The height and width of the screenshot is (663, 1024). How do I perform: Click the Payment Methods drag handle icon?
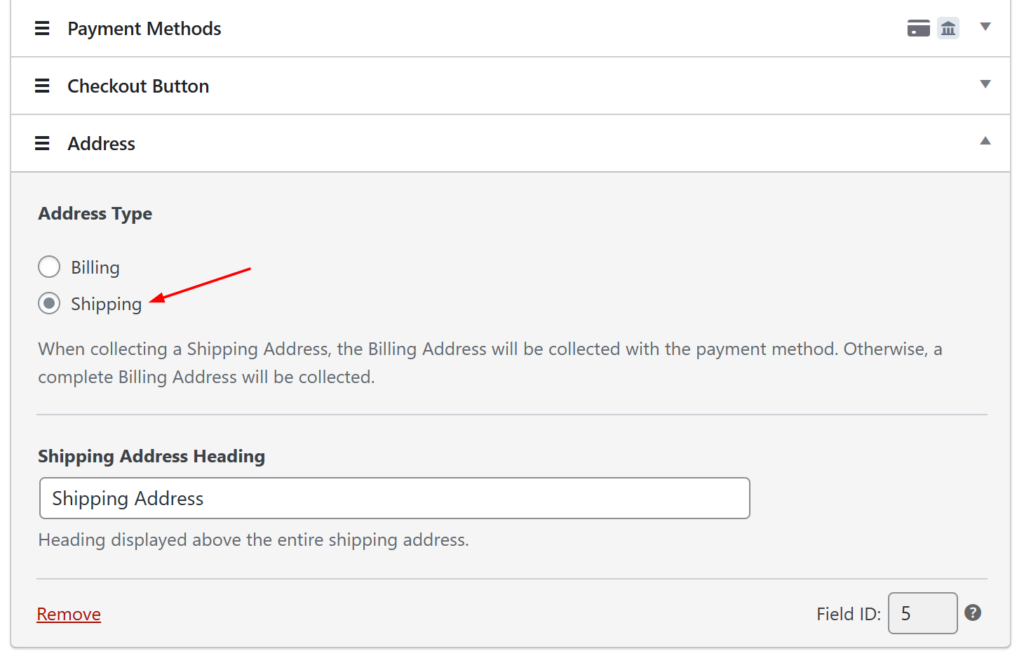(x=42, y=29)
